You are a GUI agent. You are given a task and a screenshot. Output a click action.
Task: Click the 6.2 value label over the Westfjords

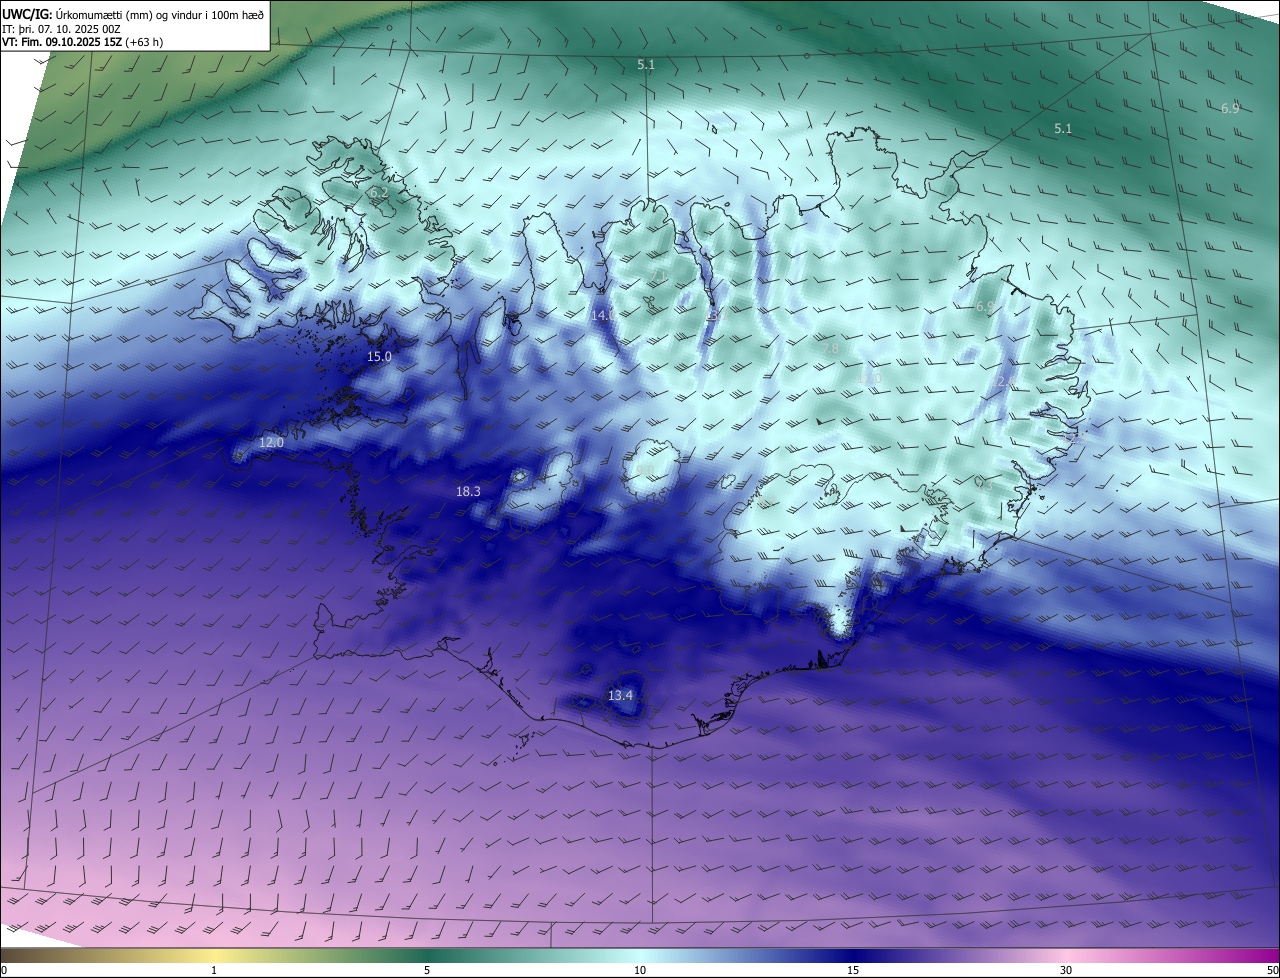[x=378, y=192]
